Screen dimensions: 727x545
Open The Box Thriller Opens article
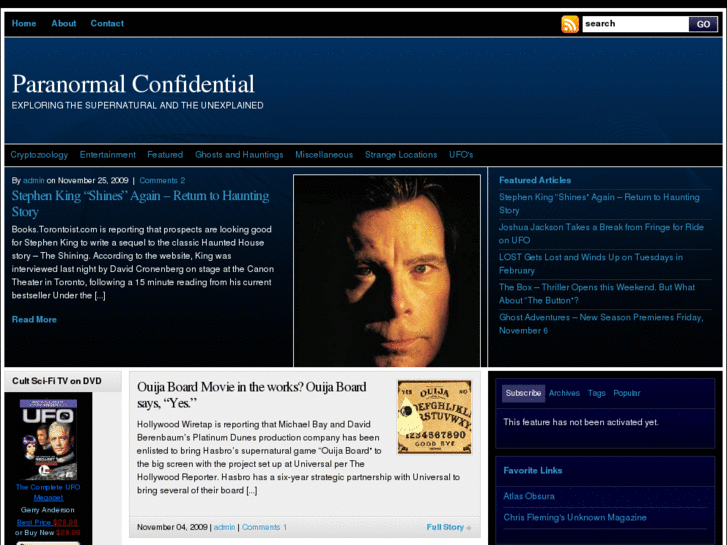coord(597,294)
